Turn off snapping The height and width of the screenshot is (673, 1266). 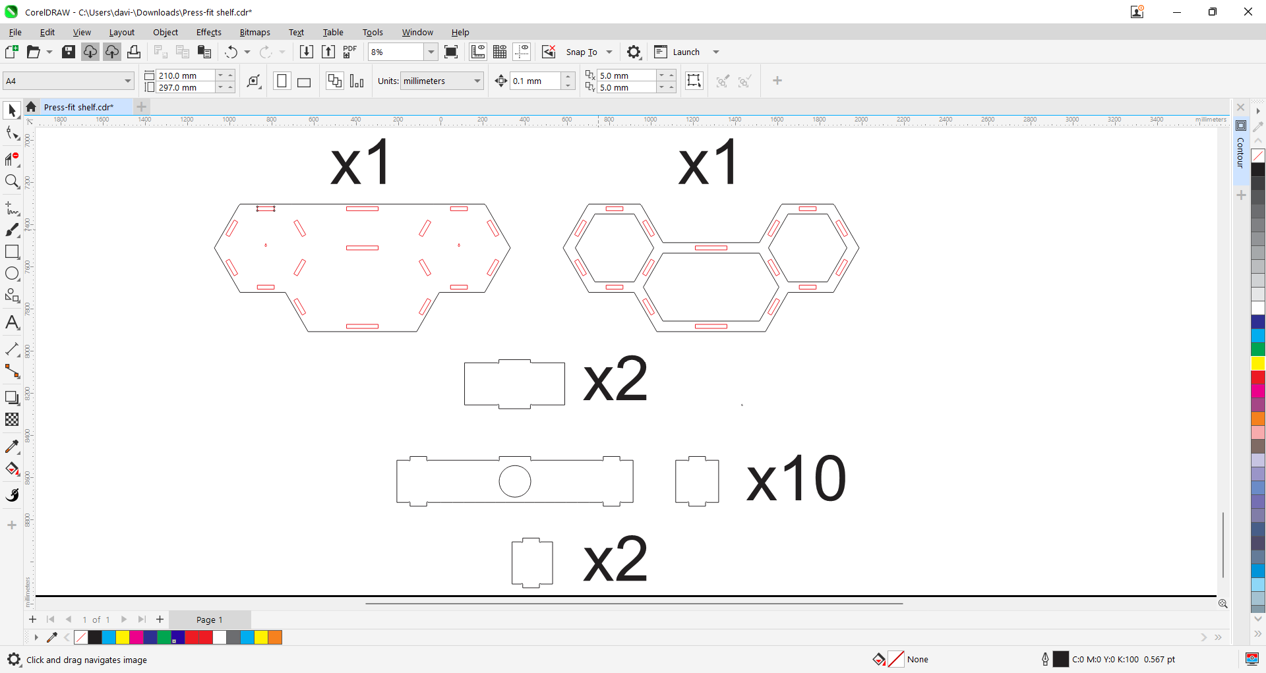pyautogui.click(x=548, y=52)
